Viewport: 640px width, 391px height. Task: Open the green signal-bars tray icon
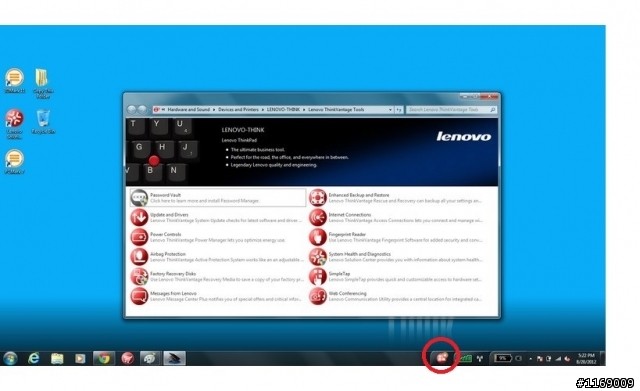coord(465,358)
